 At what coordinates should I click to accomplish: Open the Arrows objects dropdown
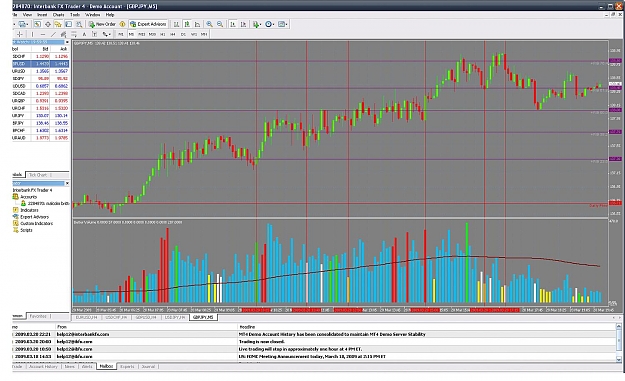point(106,34)
